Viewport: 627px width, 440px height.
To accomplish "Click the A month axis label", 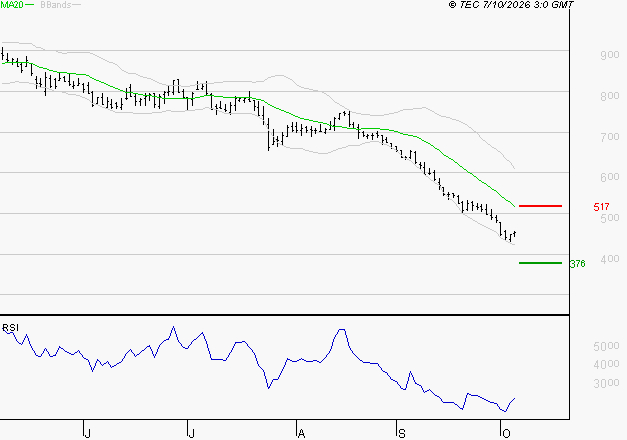I will click(302, 434).
